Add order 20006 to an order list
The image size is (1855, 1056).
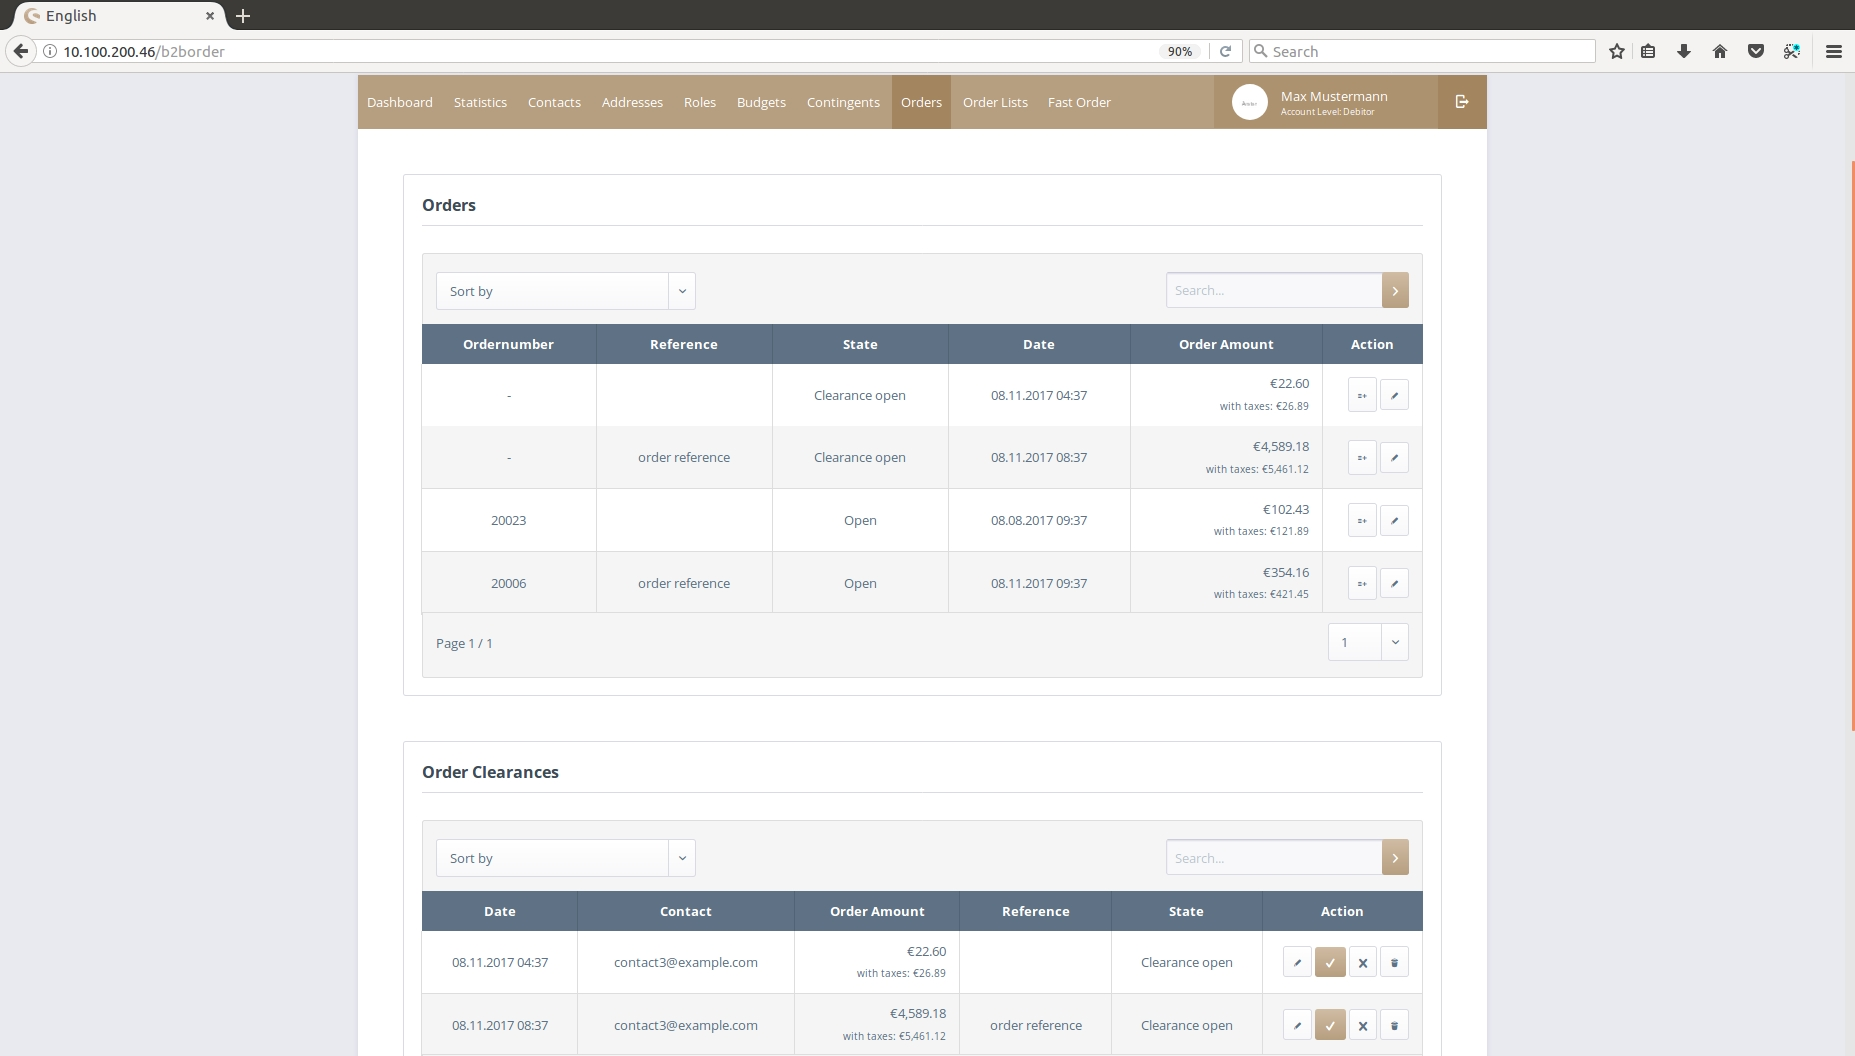pyautogui.click(x=1362, y=584)
